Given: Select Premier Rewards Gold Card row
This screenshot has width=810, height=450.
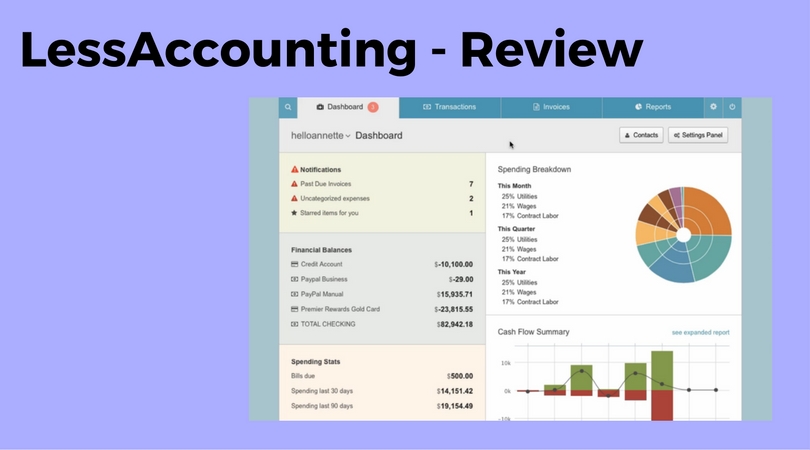Looking at the screenshot, I should click(x=382, y=309).
